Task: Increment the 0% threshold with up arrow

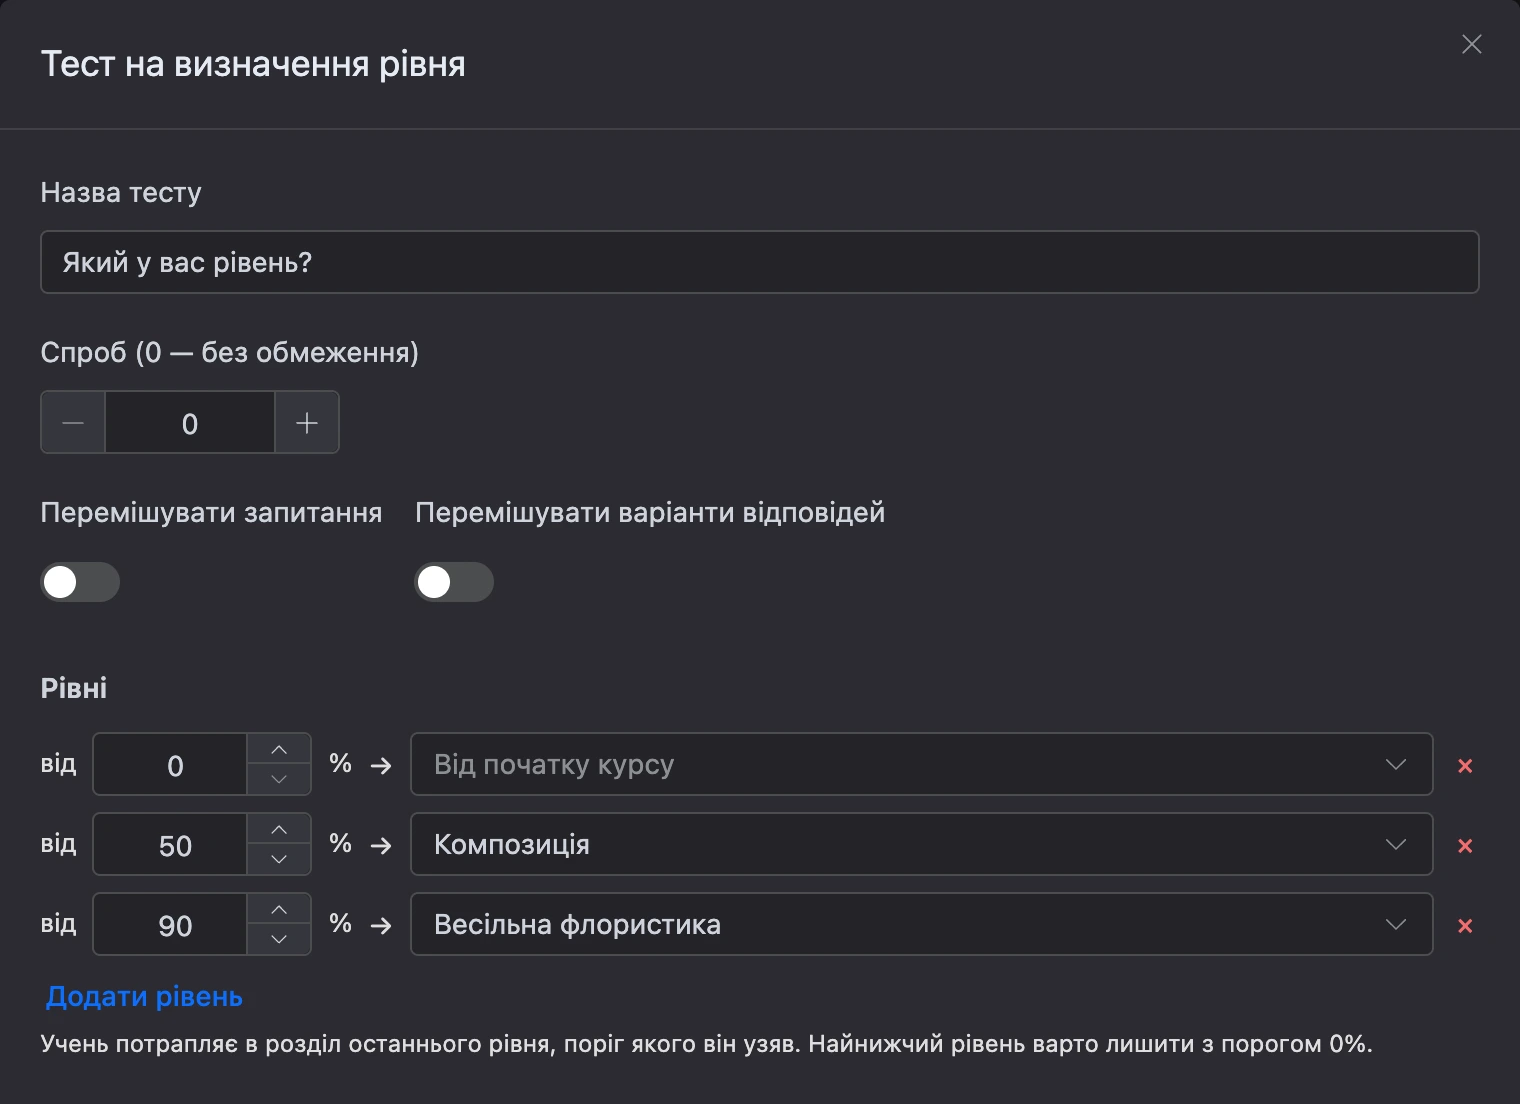Action: [279, 749]
